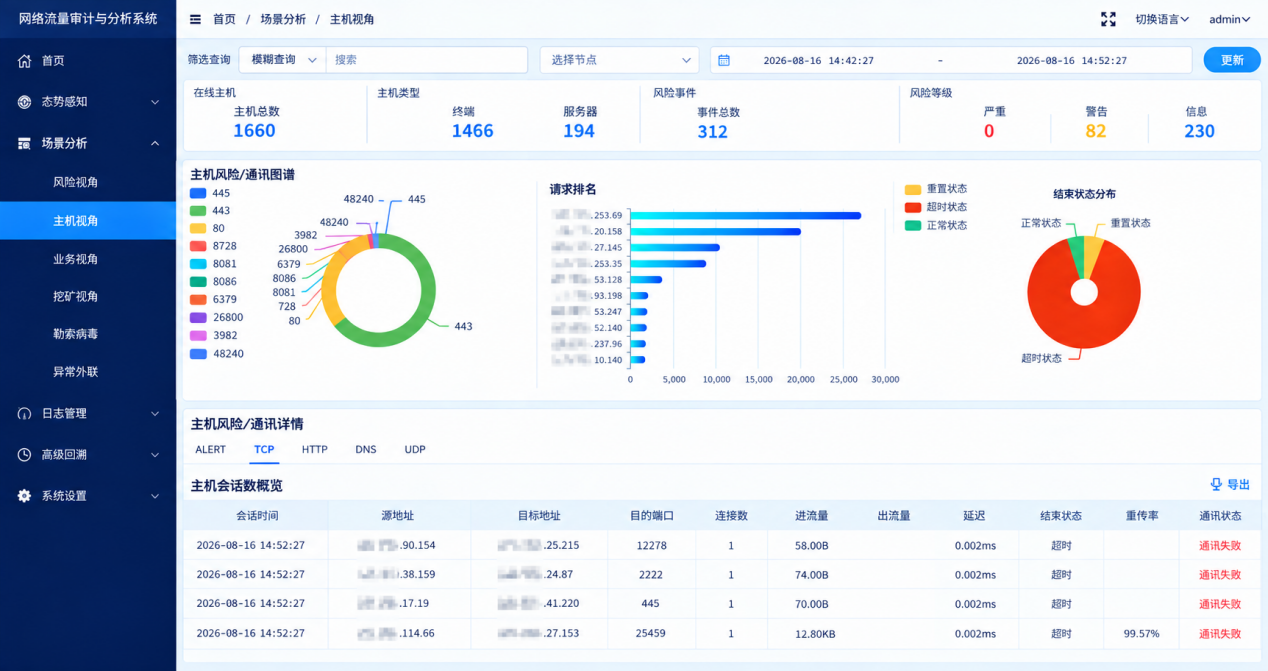Click the end date 14:52:27 field

pos(1072,60)
